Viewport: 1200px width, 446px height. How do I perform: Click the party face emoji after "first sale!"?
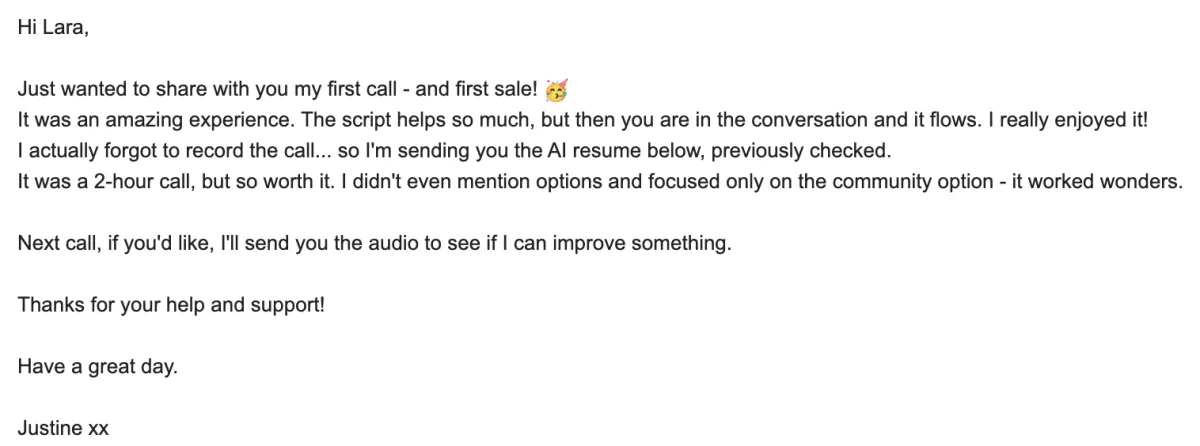555,91
